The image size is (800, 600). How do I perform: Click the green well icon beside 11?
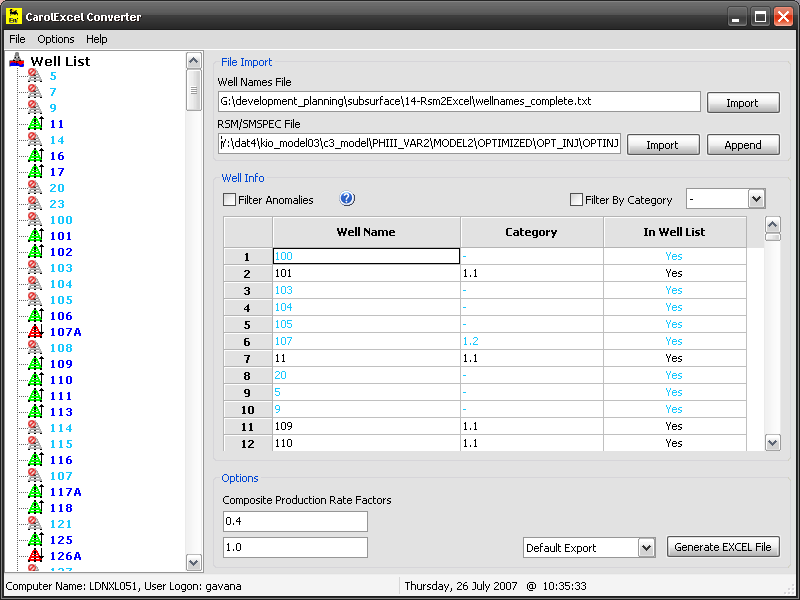pos(34,124)
